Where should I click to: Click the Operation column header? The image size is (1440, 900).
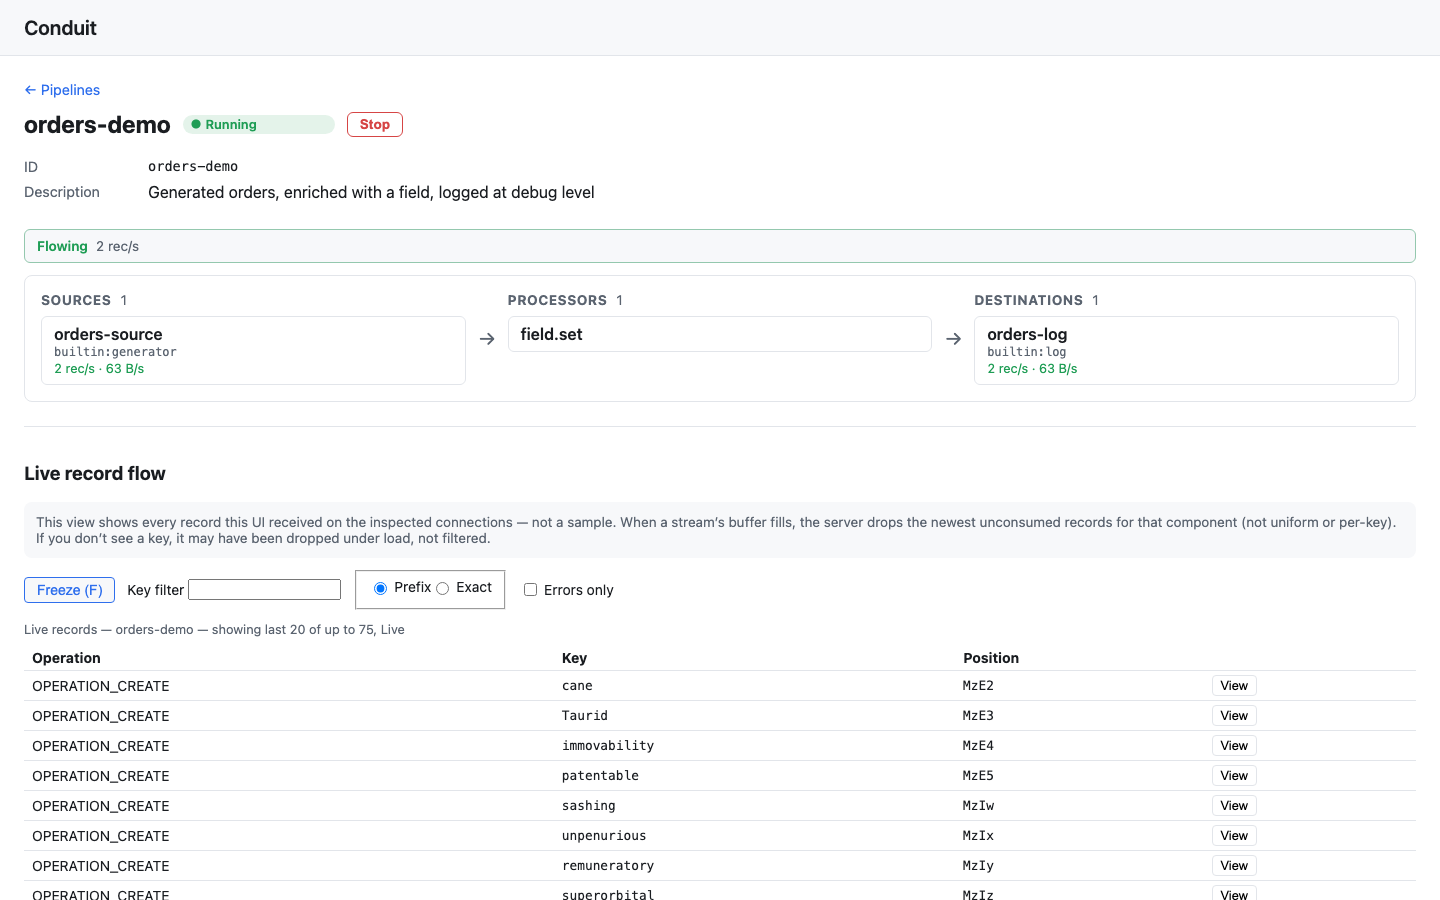coord(66,658)
